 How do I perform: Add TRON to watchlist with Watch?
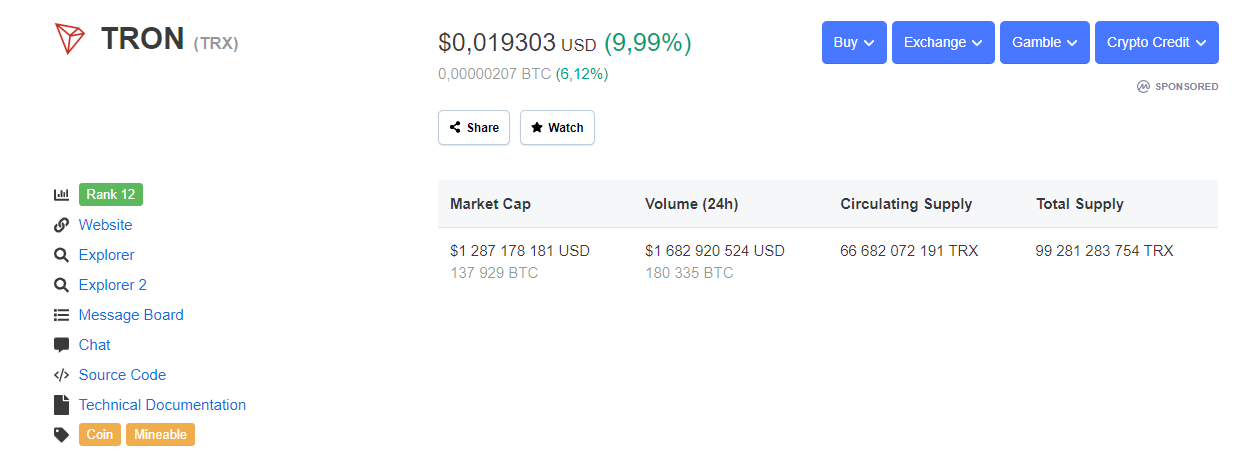(557, 128)
